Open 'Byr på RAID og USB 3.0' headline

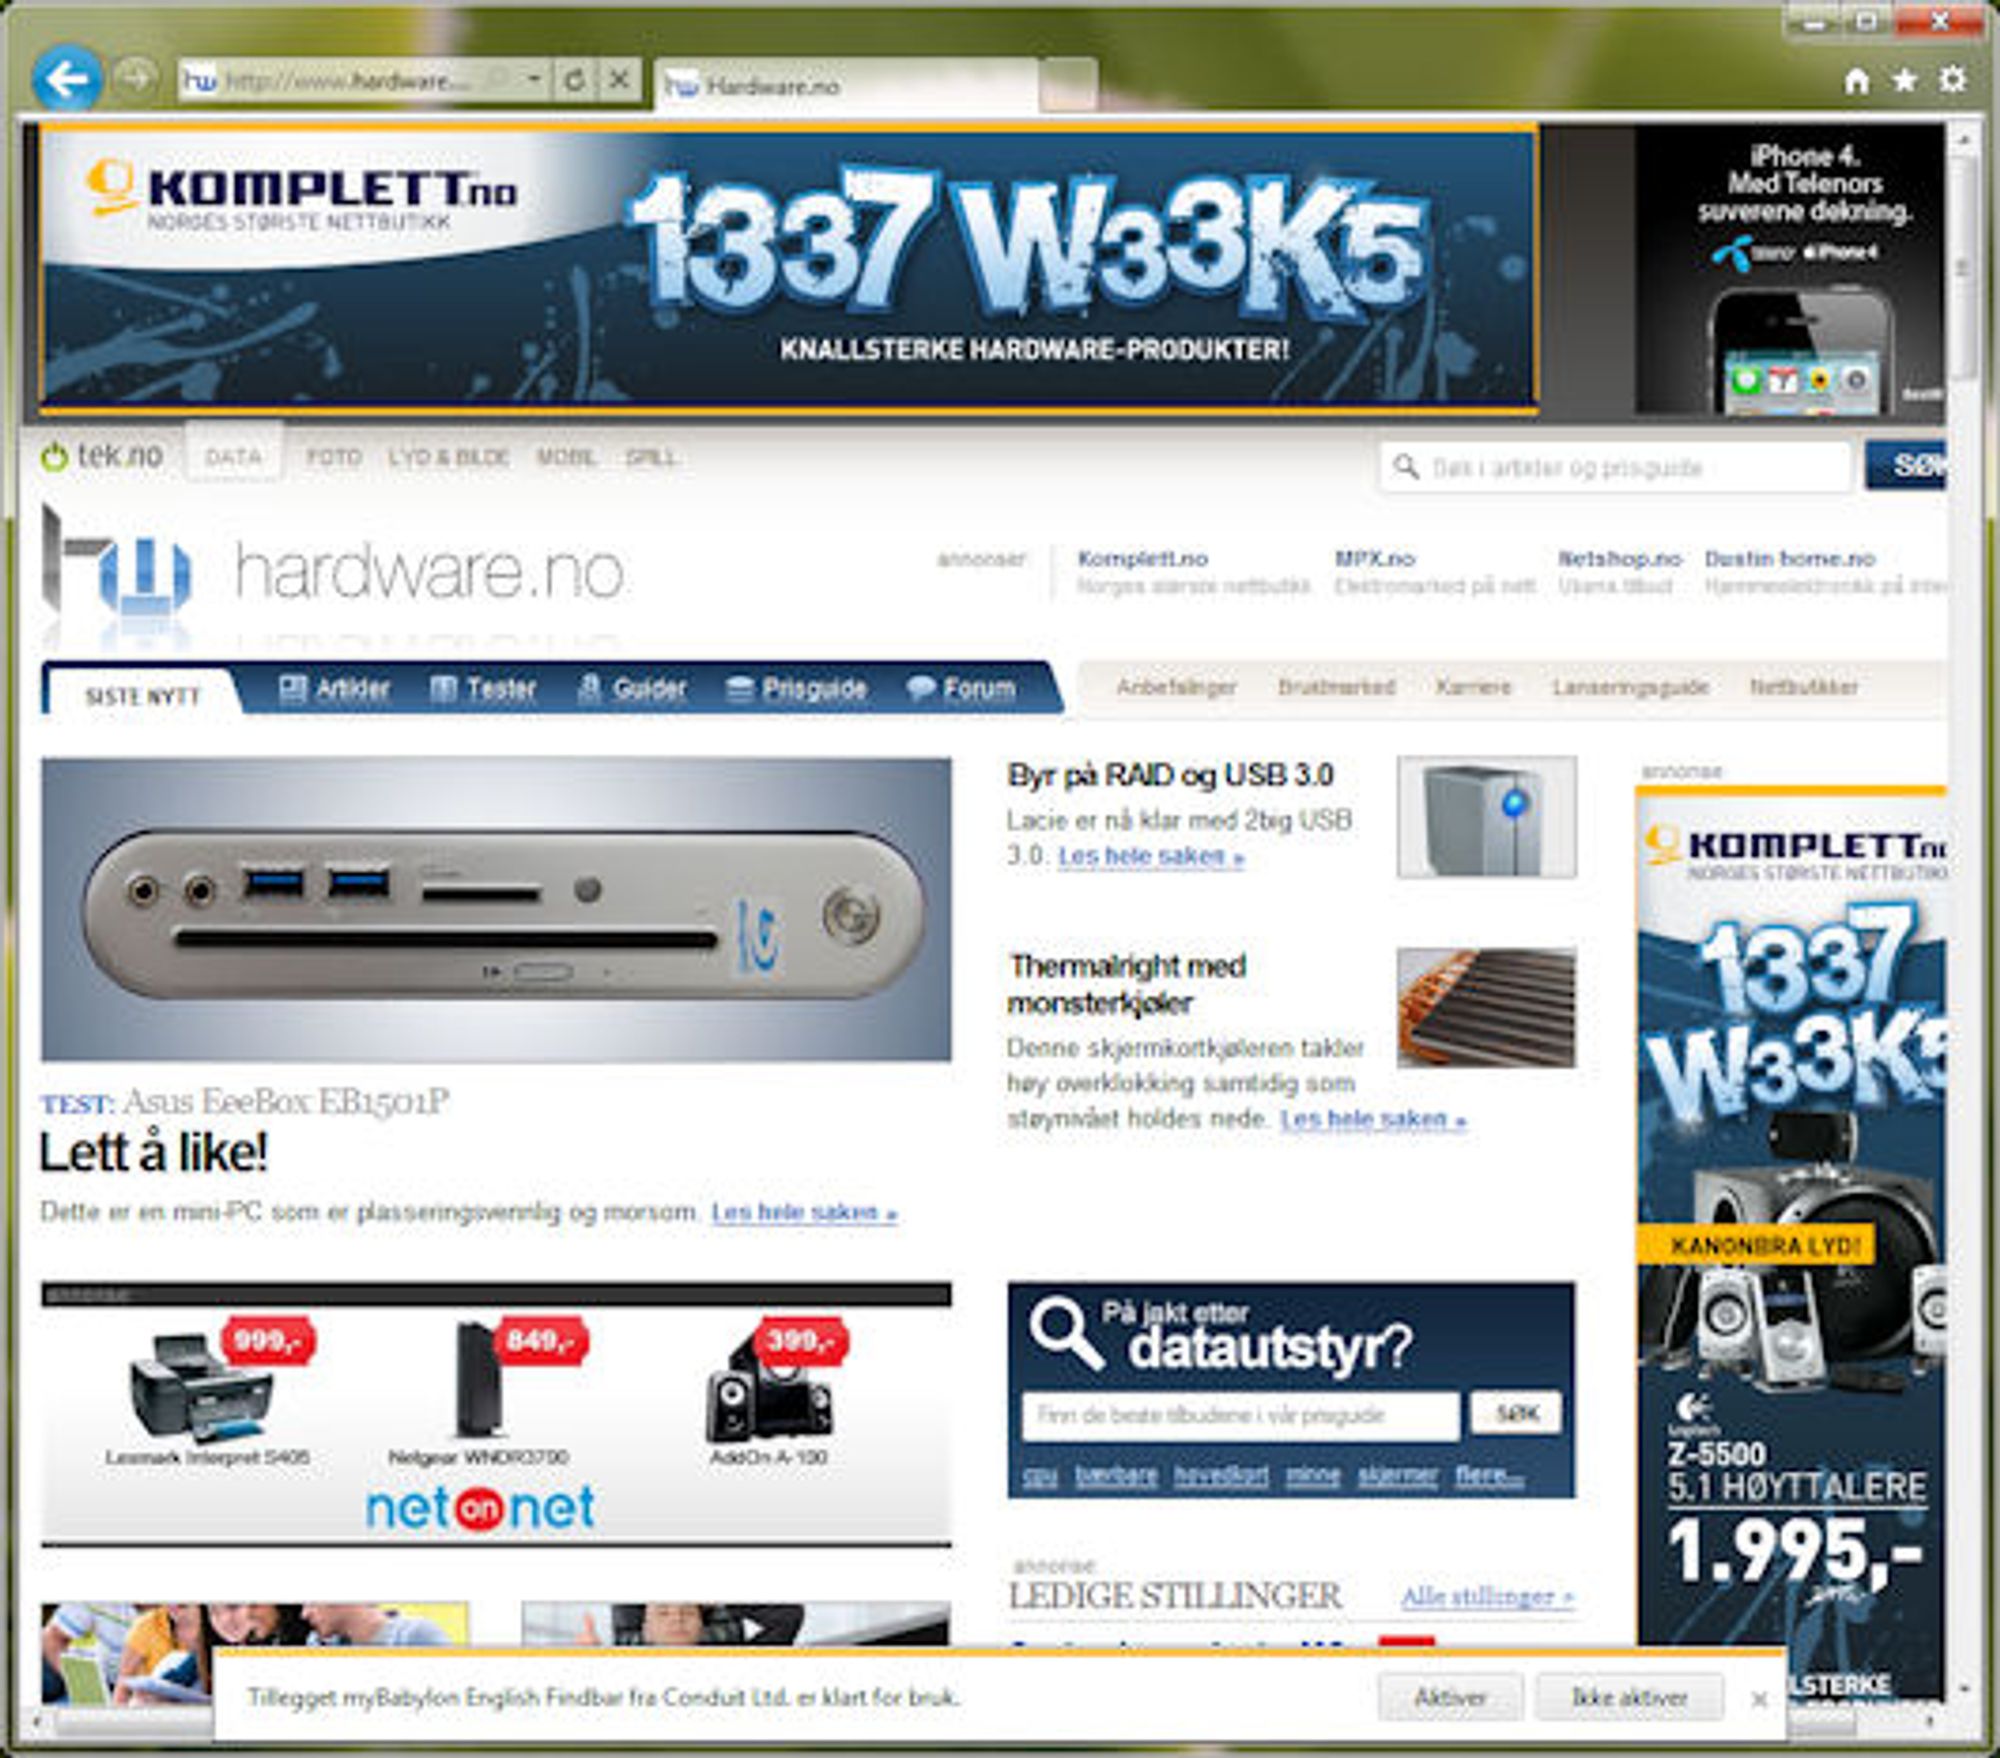click(1170, 775)
